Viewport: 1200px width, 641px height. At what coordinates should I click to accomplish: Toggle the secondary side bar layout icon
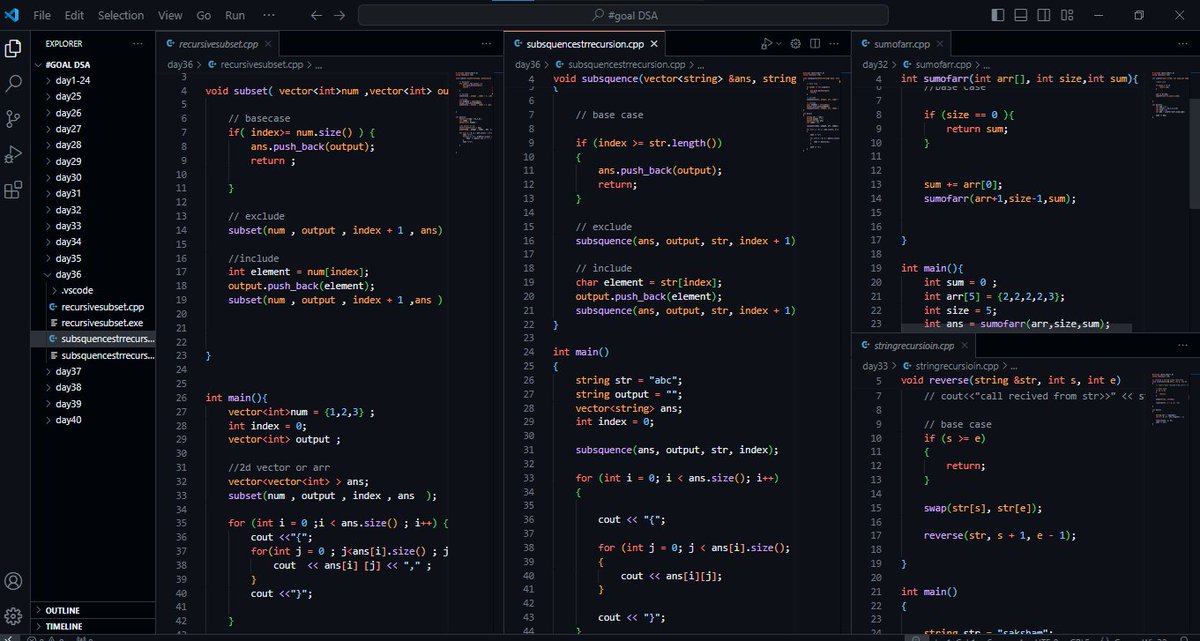[x=1045, y=15]
